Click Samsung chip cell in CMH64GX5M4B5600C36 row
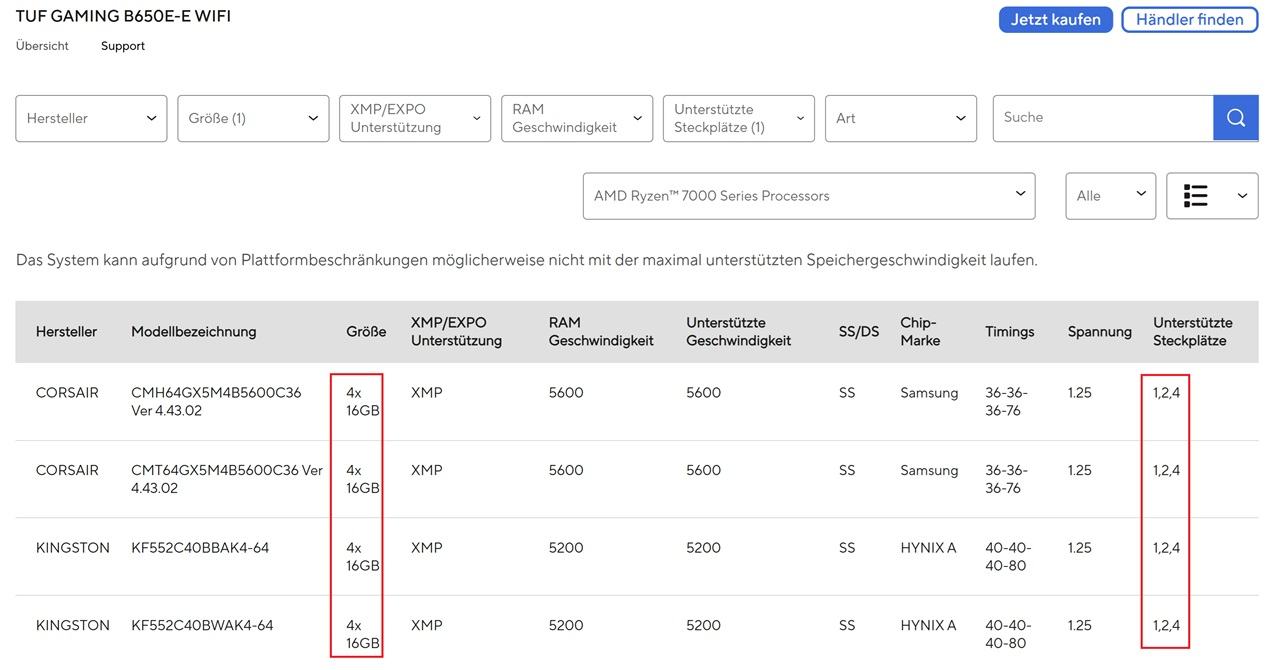This screenshot has height=670, width=1280. [929, 393]
